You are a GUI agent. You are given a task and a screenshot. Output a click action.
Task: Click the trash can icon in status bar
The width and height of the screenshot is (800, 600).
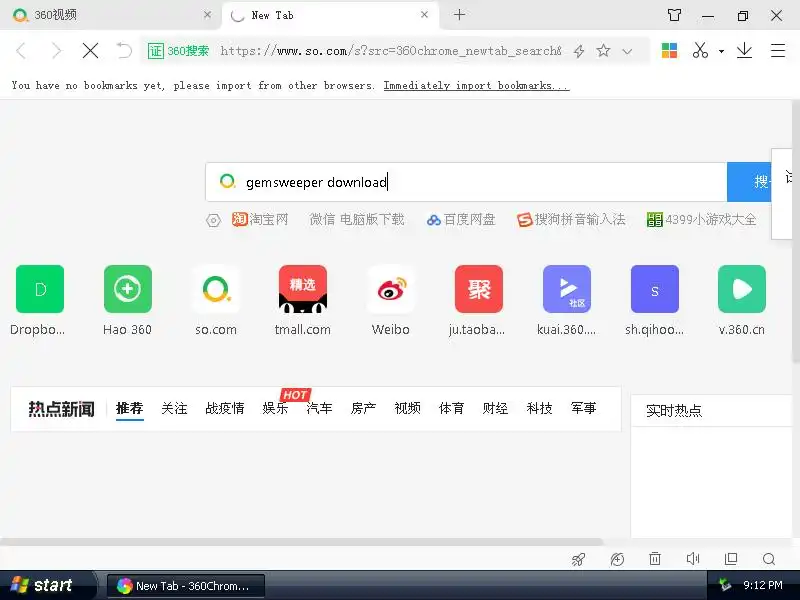click(655, 559)
